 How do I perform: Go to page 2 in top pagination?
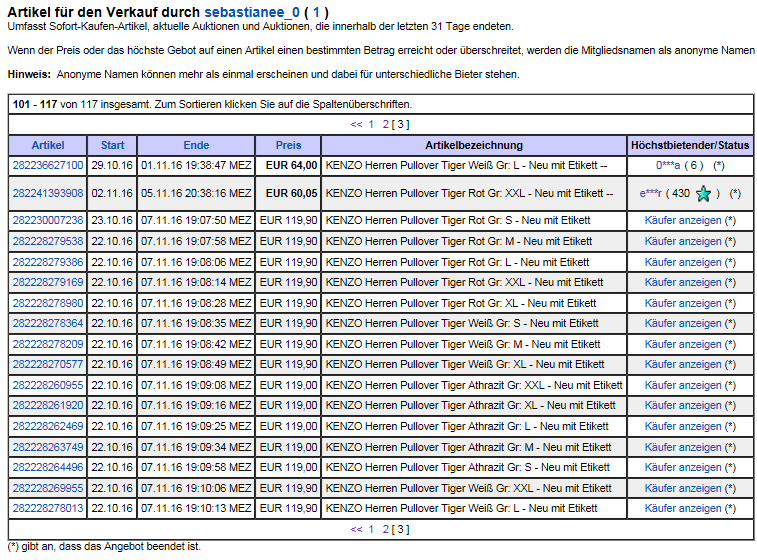point(385,125)
